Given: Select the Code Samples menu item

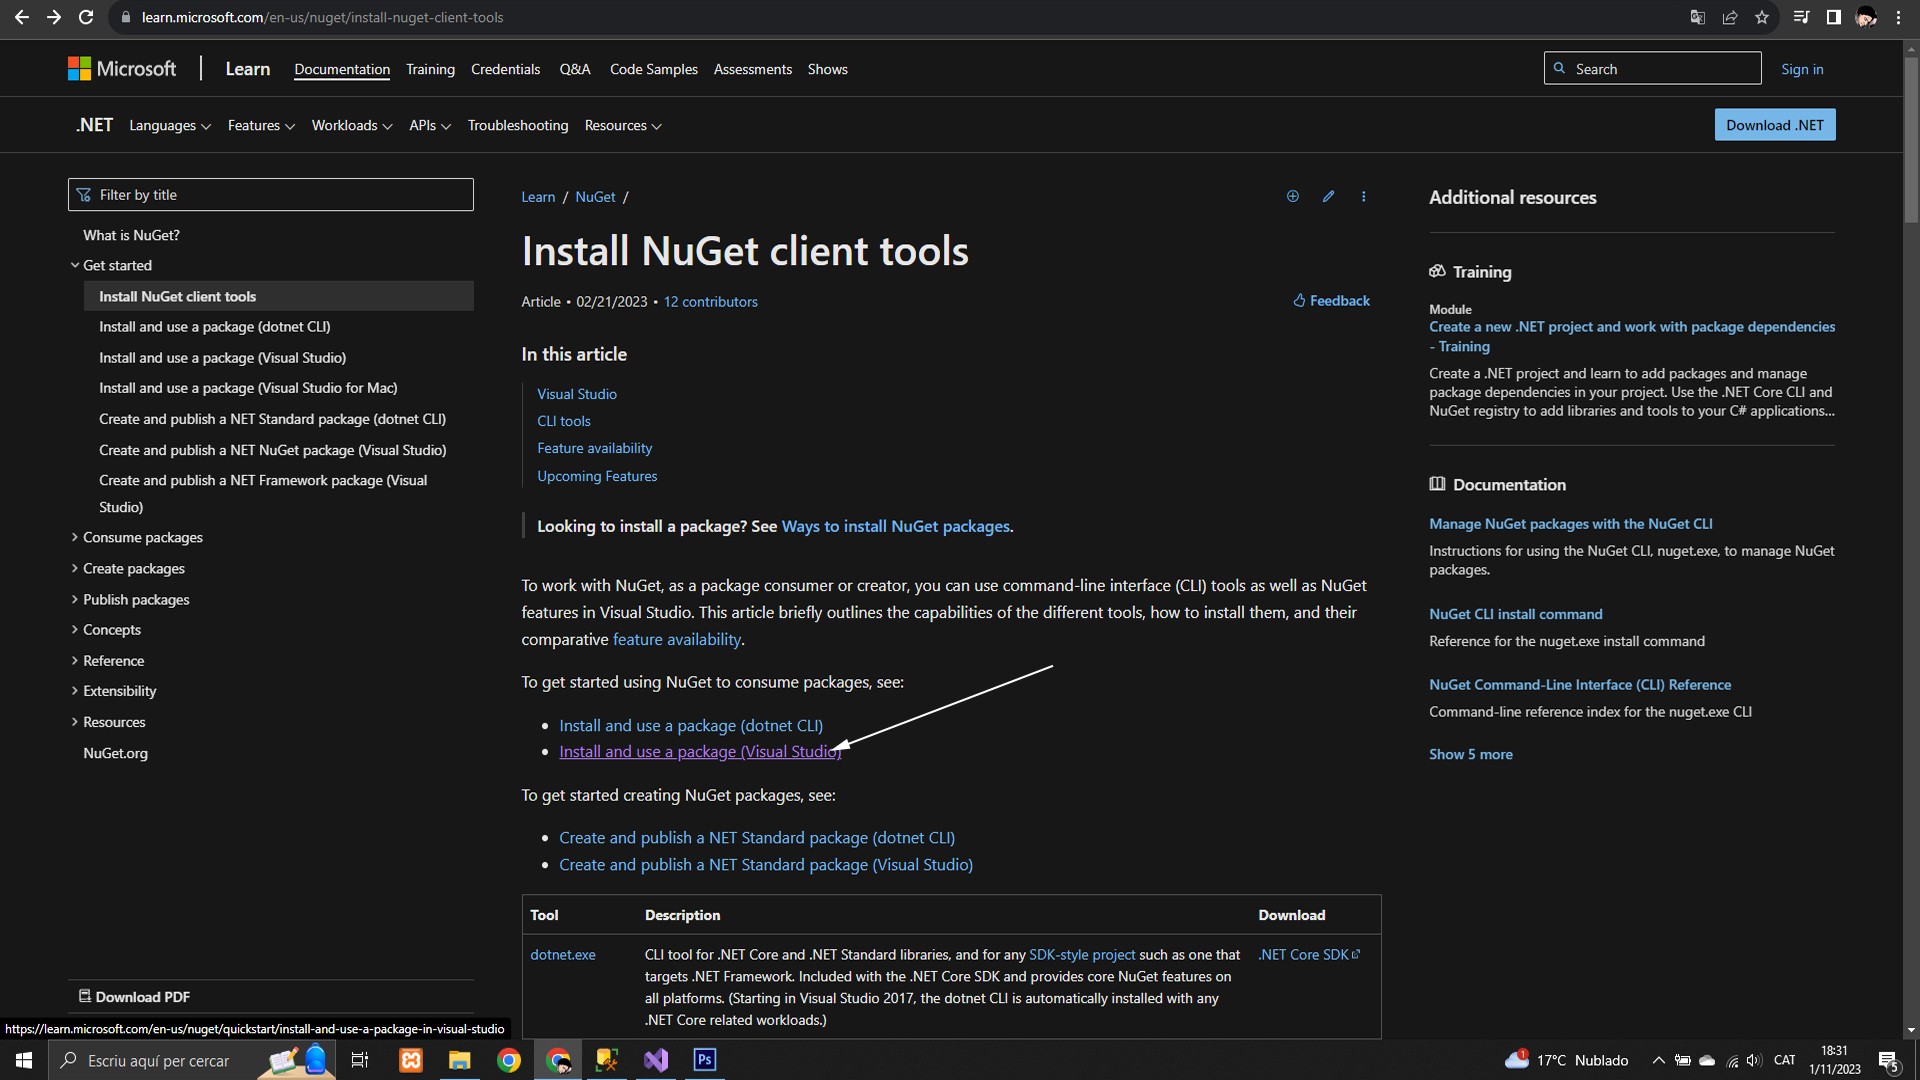Looking at the screenshot, I should tap(653, 69).
